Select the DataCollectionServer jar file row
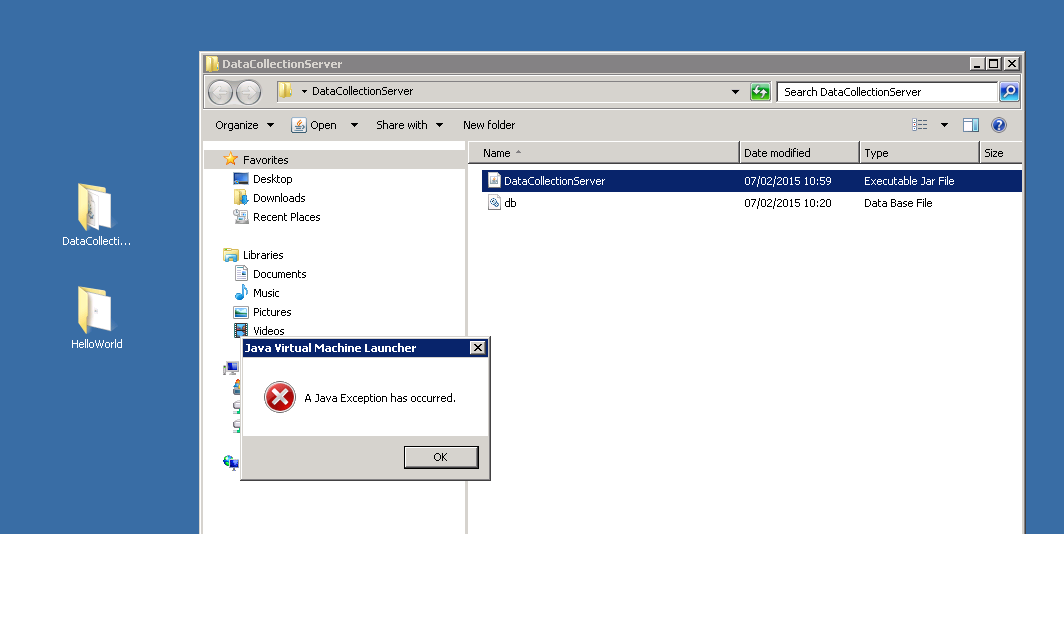1064x633 pixels. [752, 181]
